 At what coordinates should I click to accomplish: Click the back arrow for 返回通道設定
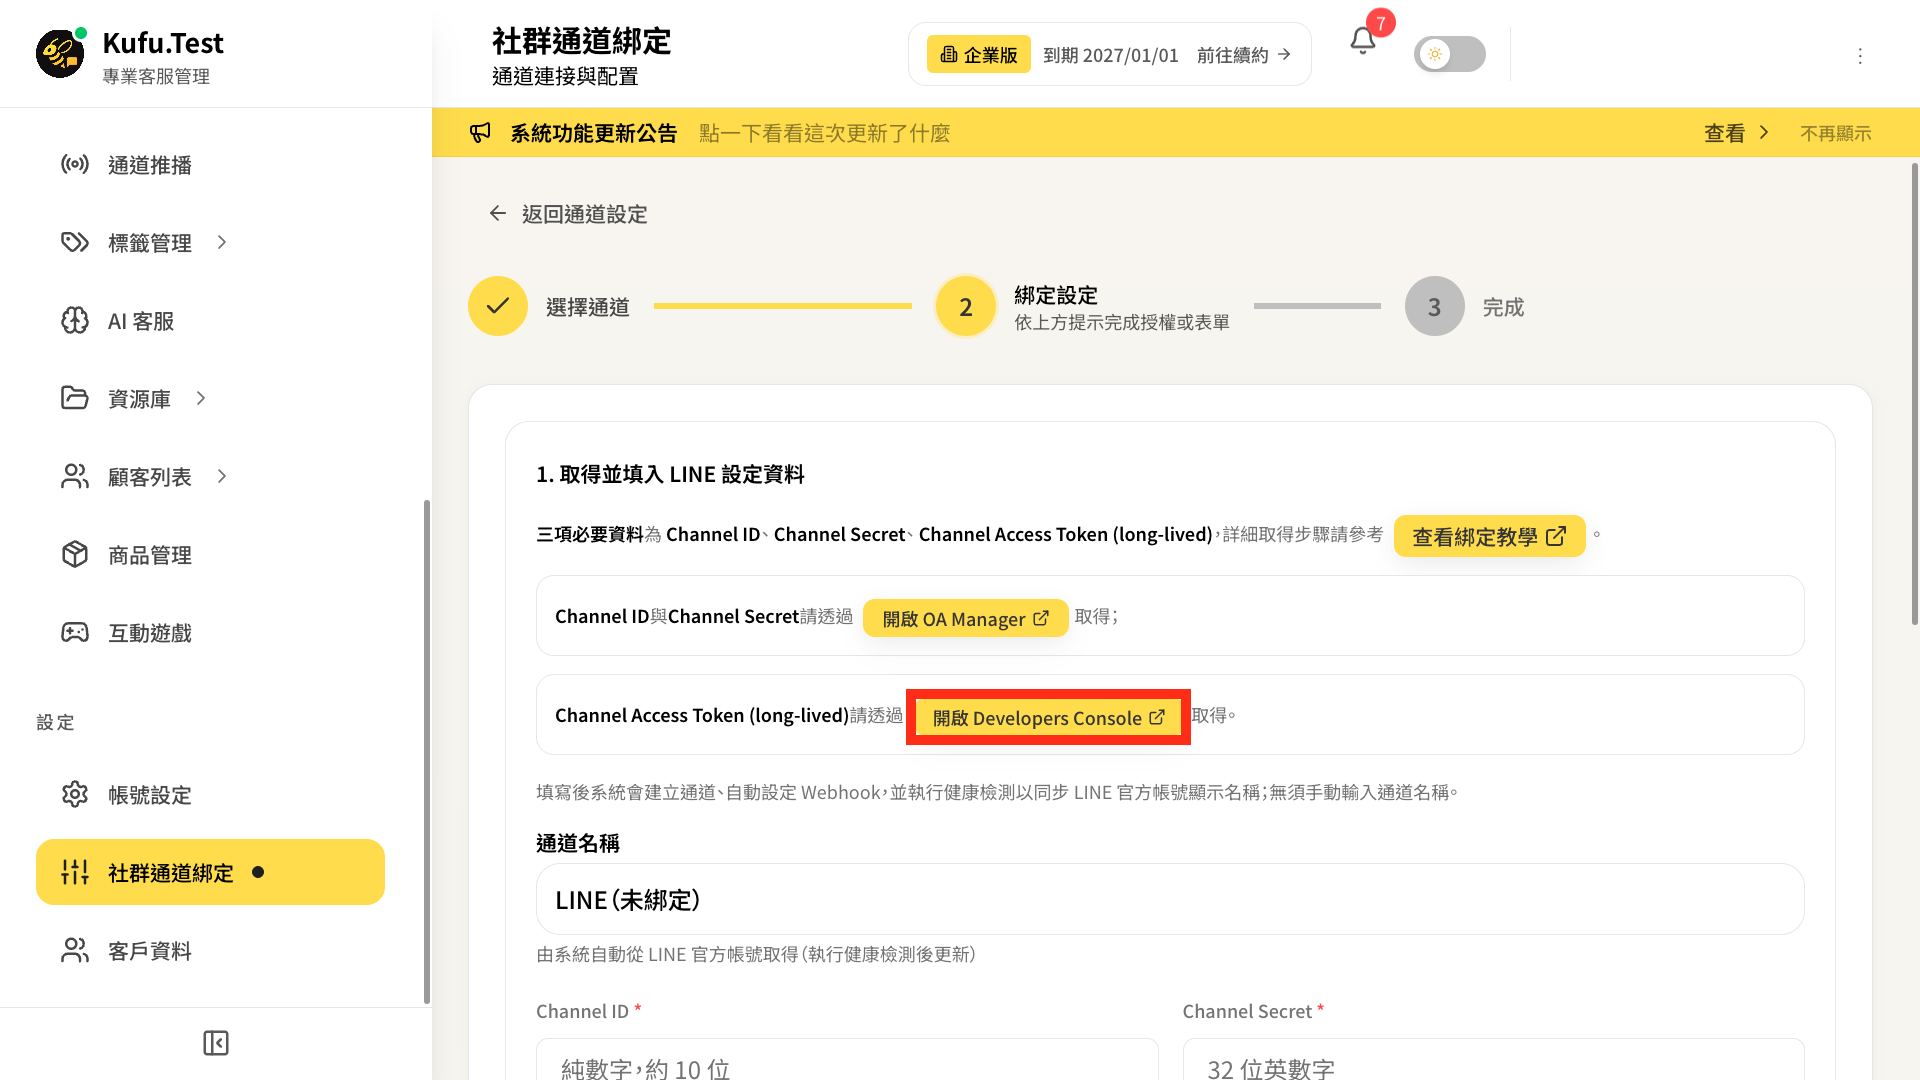[x=498, y=213]
